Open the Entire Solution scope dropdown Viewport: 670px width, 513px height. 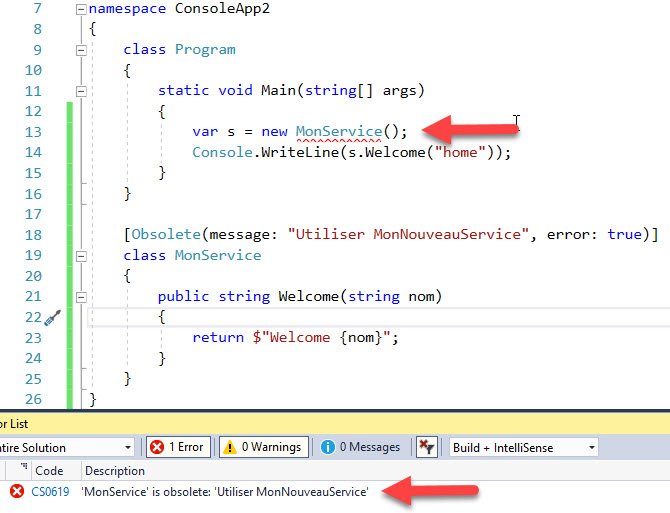pyautogui.click(x=66, y=447)
